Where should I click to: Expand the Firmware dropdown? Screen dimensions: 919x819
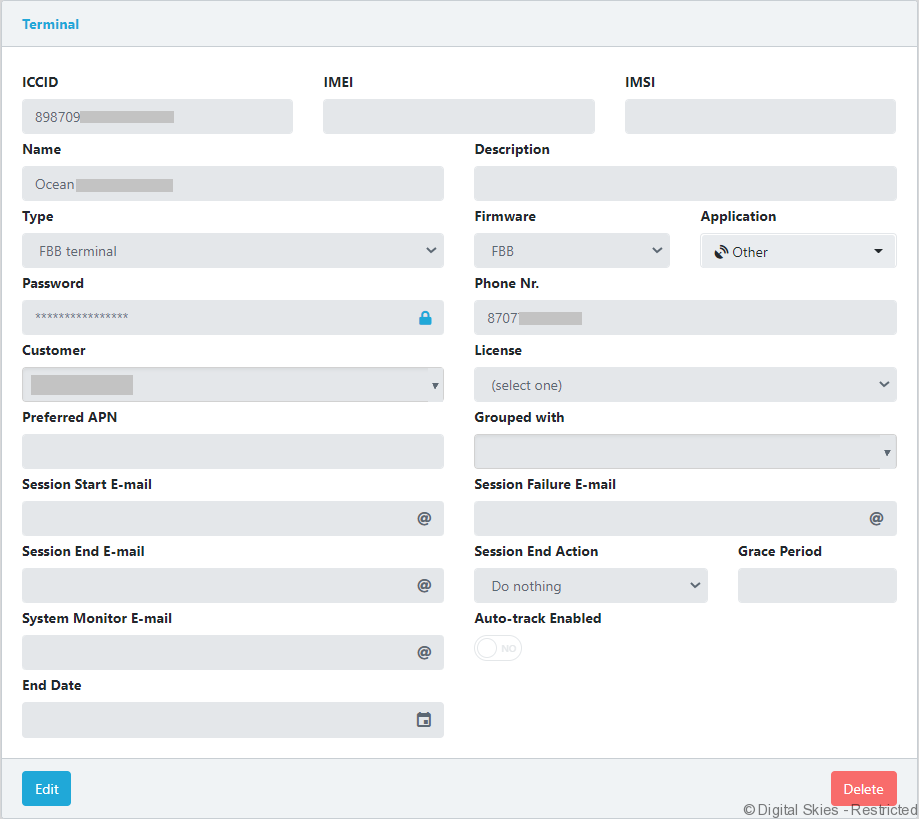click(x=571, y=251)
